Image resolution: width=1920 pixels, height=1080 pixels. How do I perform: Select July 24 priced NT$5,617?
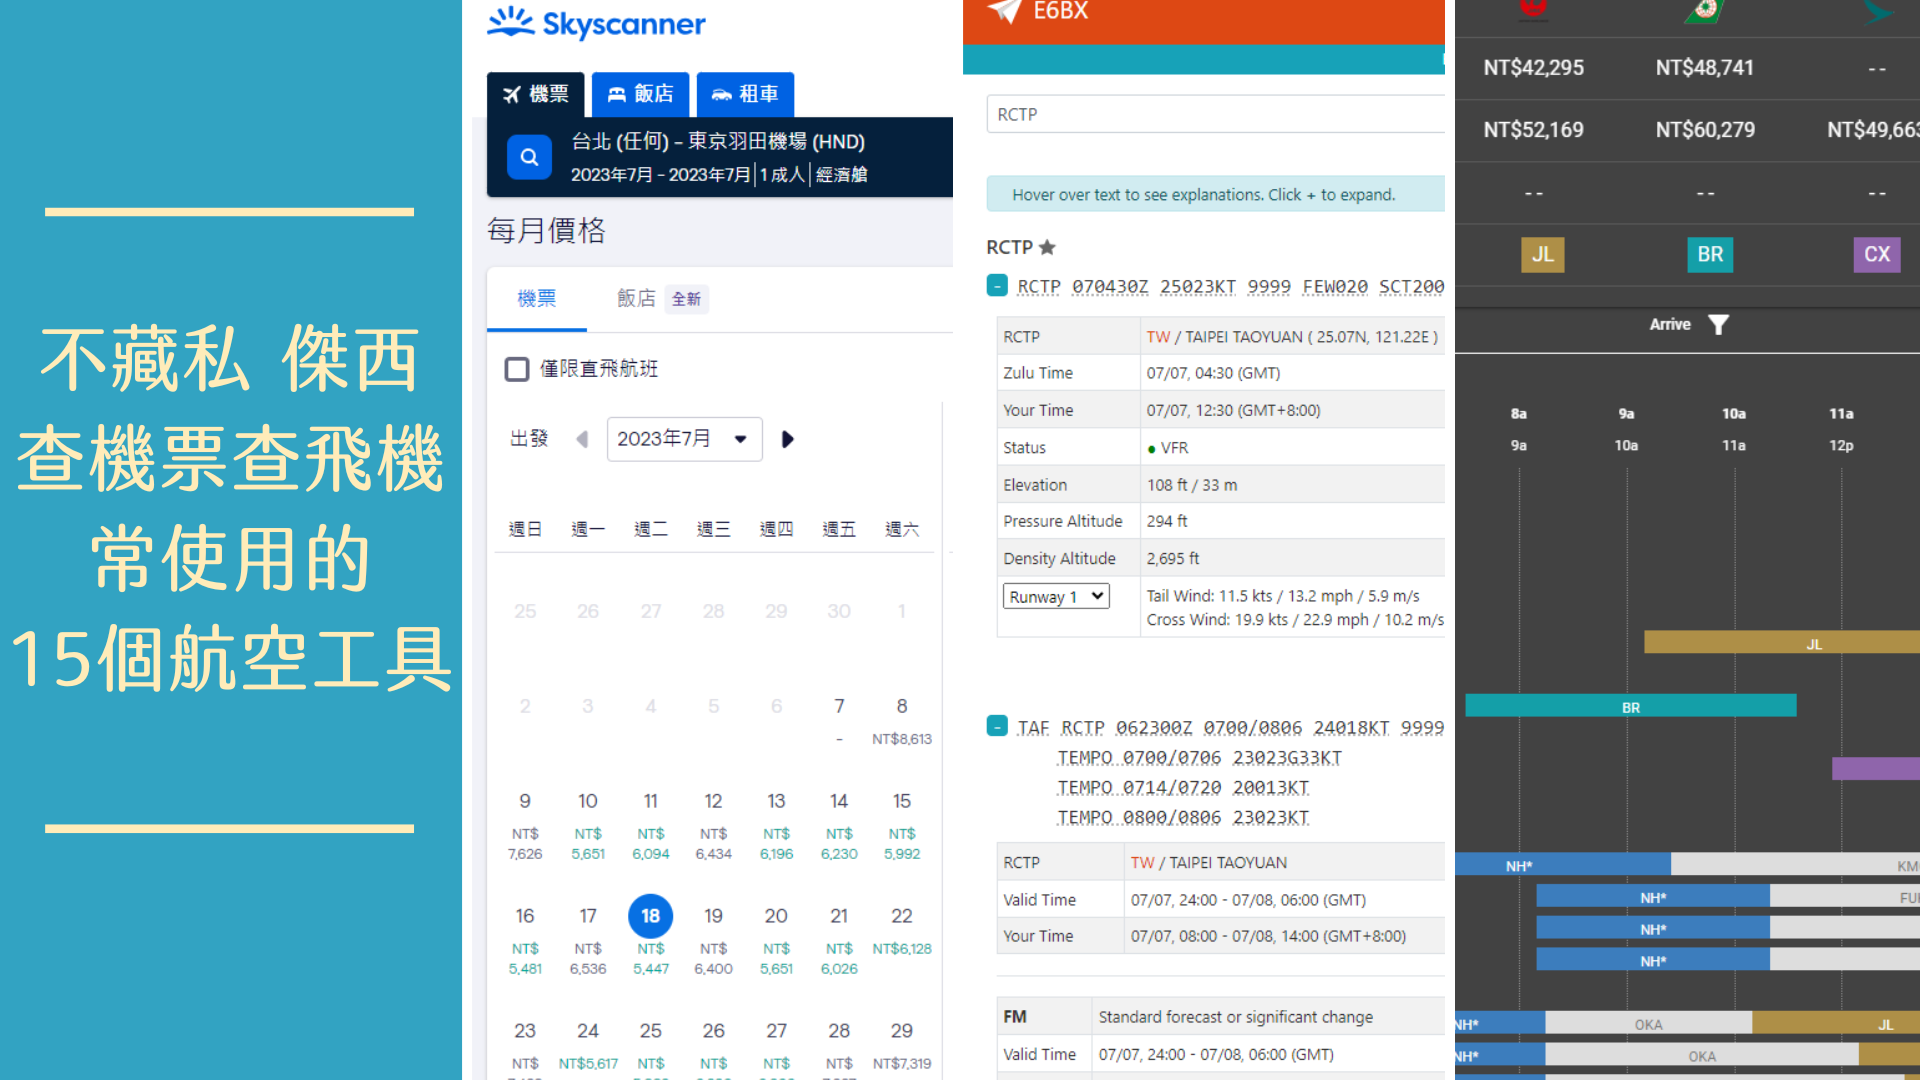pyautogui.click(x=588, y=1046)
